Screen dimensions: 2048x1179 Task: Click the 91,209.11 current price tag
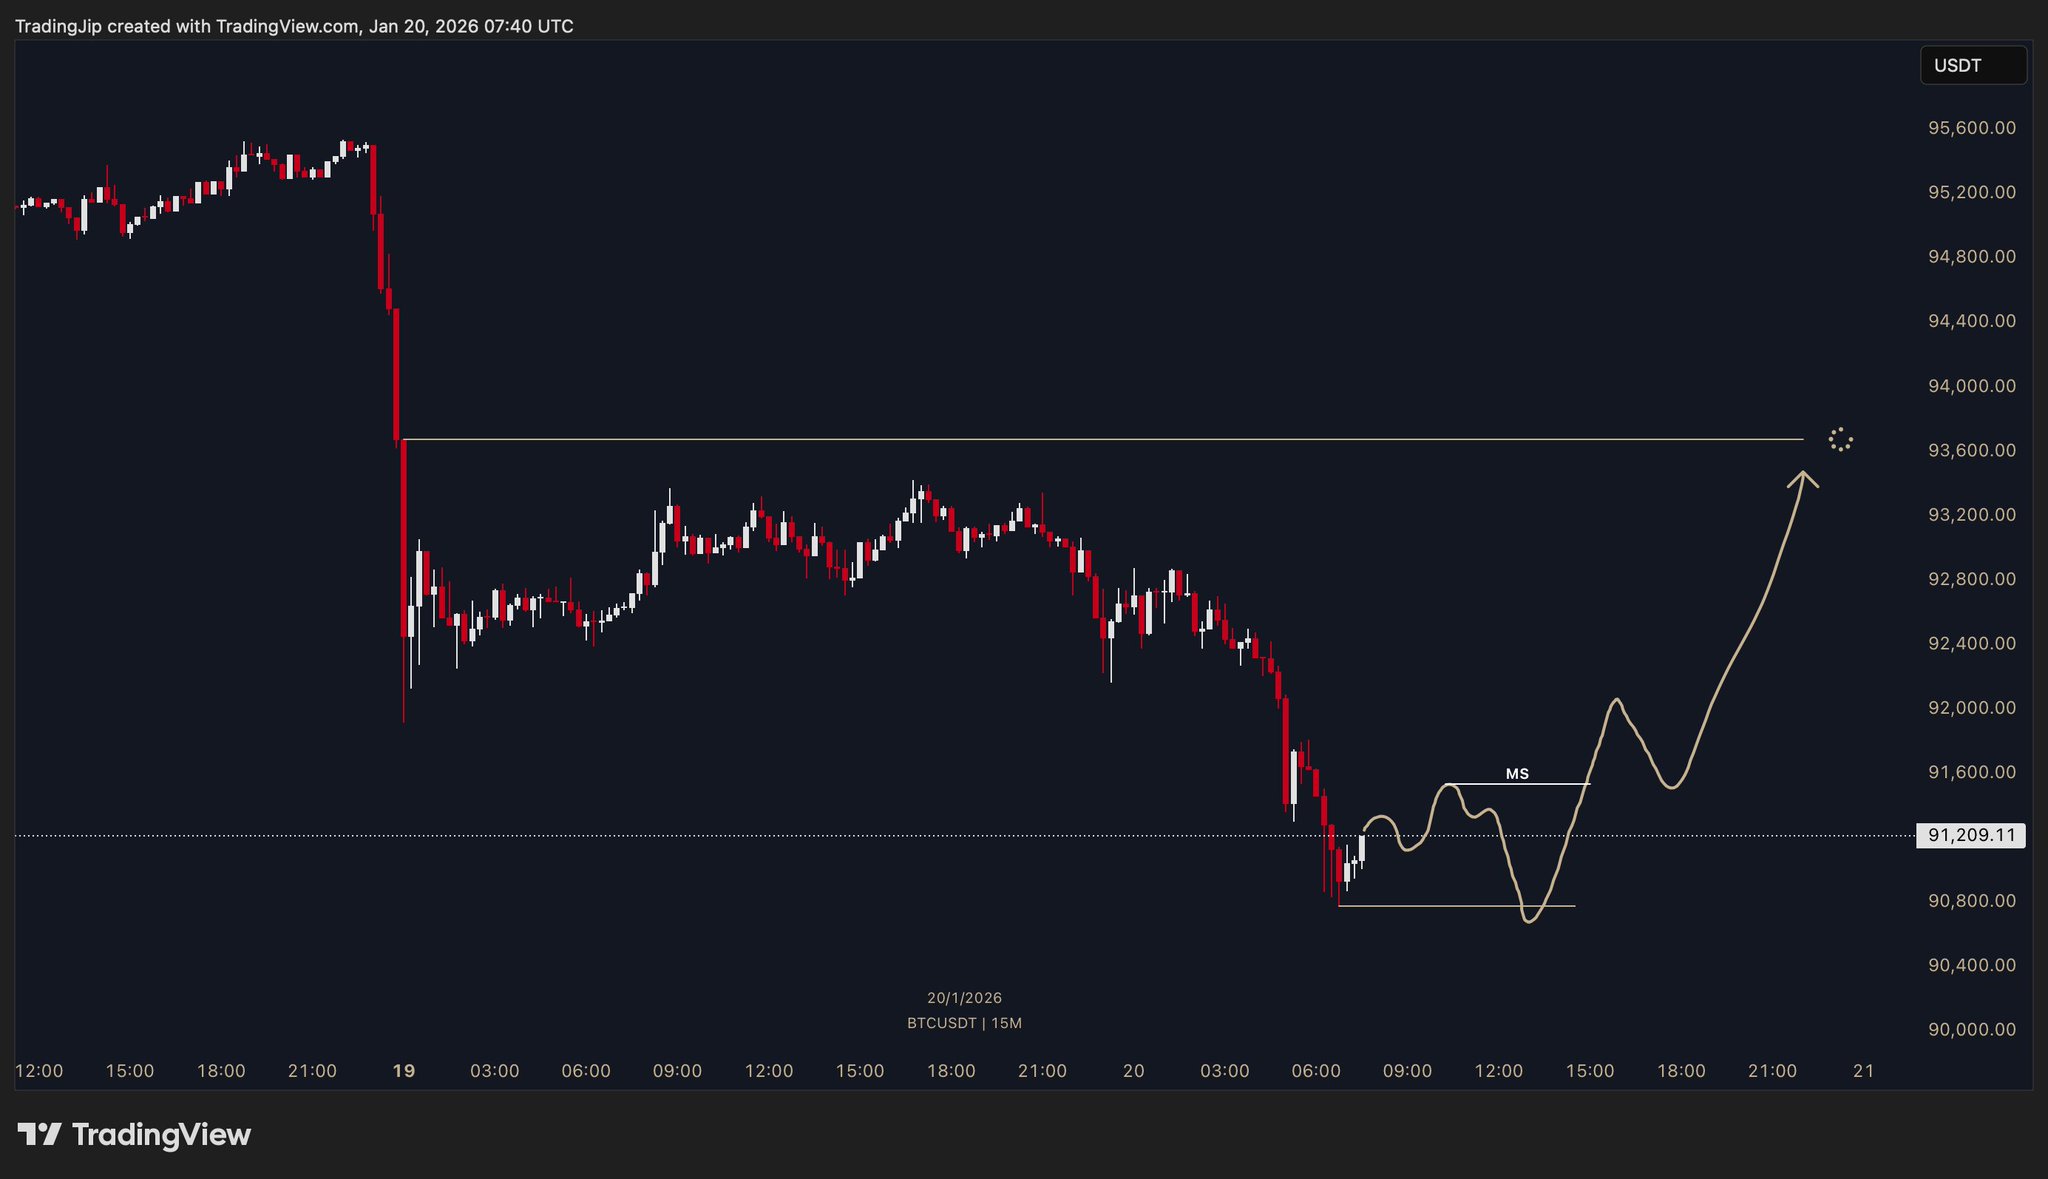pos(1970,835)
